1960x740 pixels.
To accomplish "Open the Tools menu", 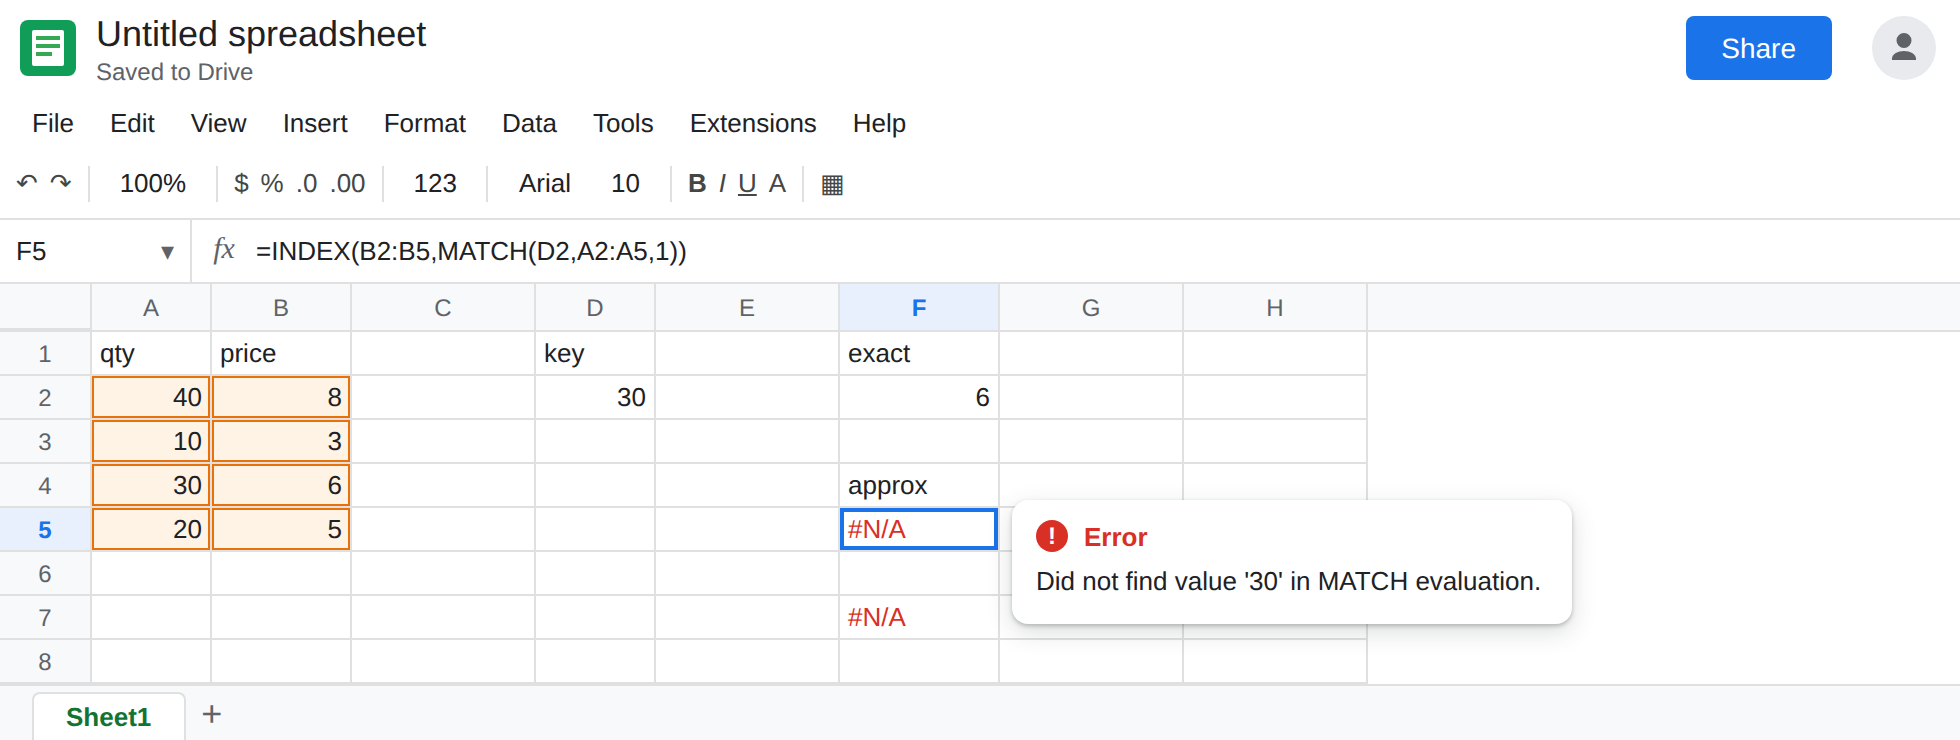I will coord(623,123).
